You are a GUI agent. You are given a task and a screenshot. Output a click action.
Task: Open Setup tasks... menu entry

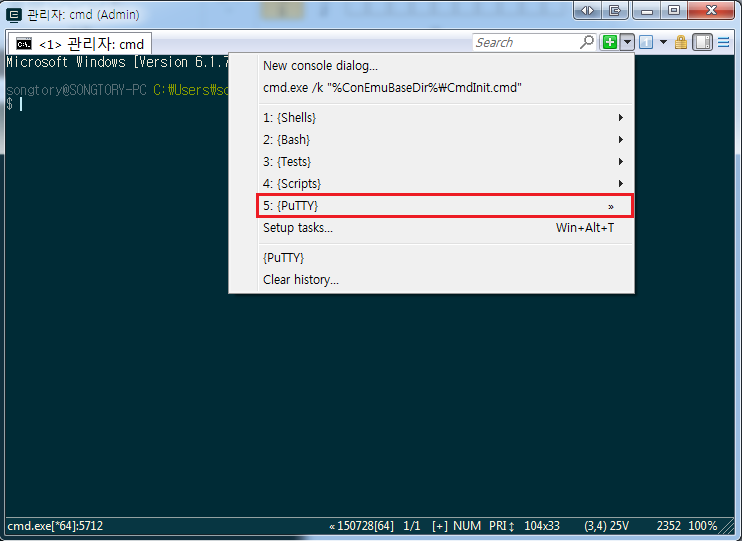click(445, 228)
